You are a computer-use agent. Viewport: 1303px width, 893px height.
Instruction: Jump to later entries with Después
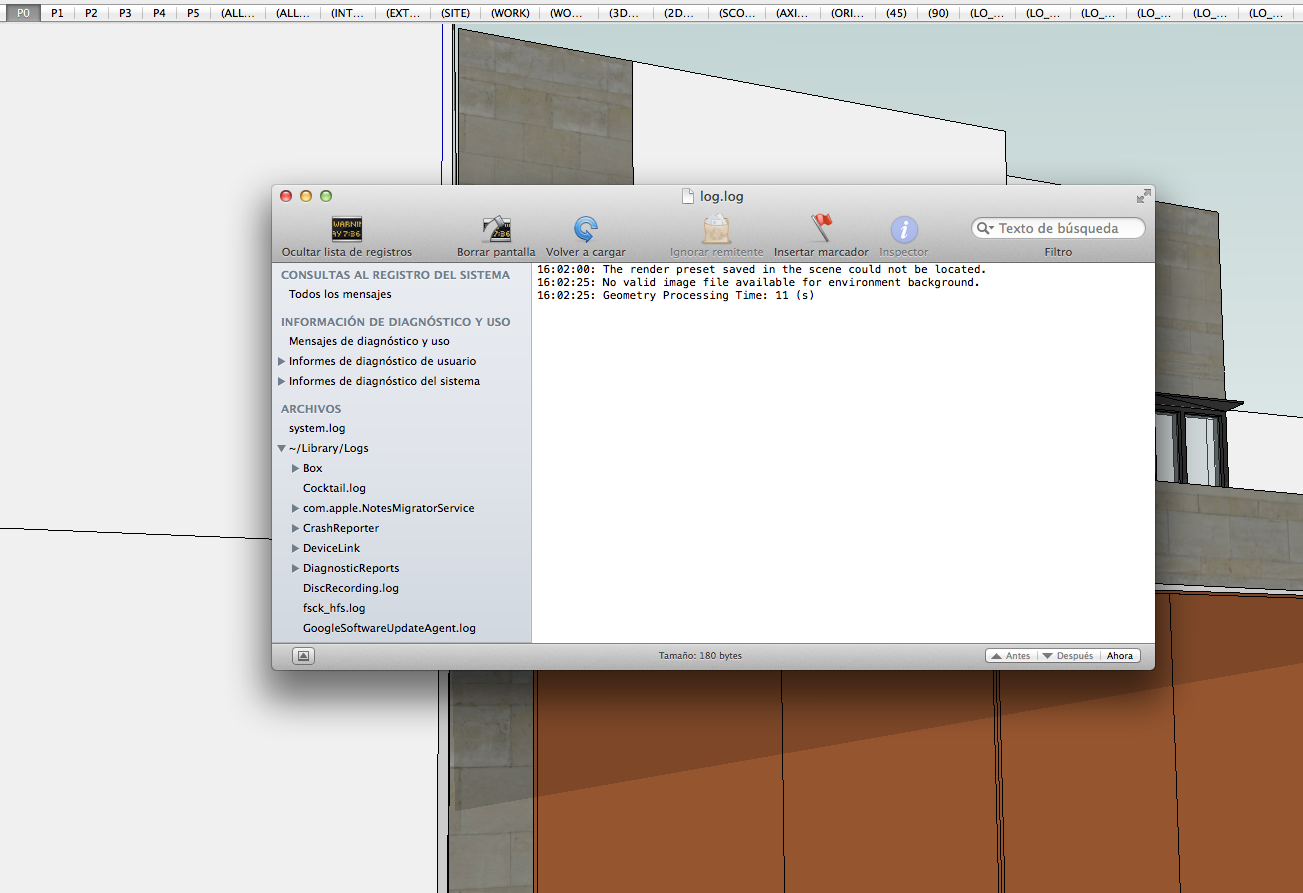(1068, 656)
